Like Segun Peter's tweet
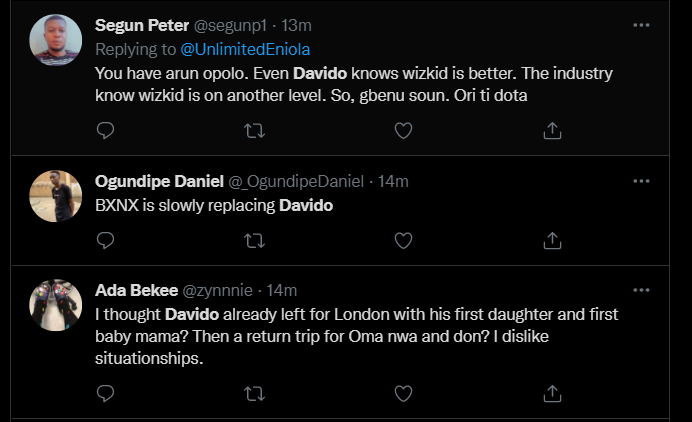This screenshot has width=692, height=422. click(x=403, y=130)
